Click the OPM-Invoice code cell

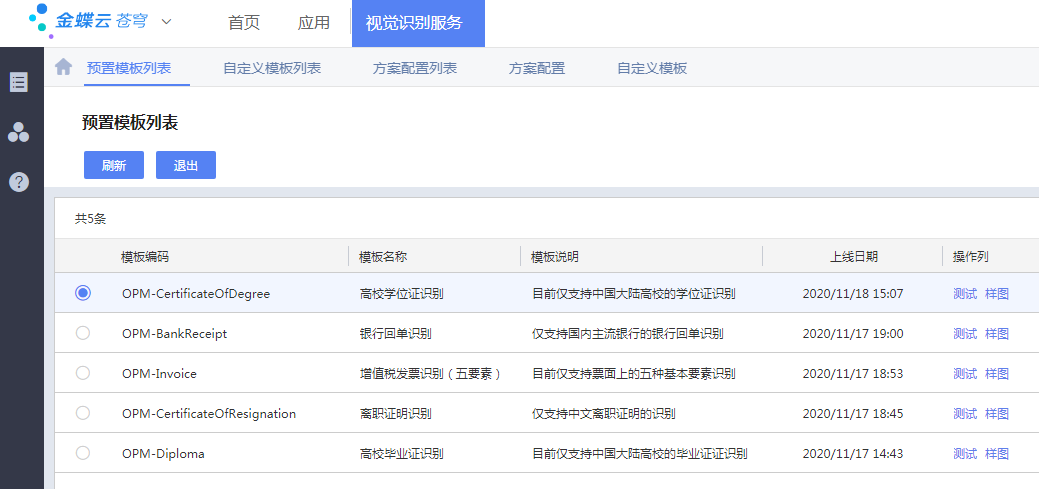[159, 374]
